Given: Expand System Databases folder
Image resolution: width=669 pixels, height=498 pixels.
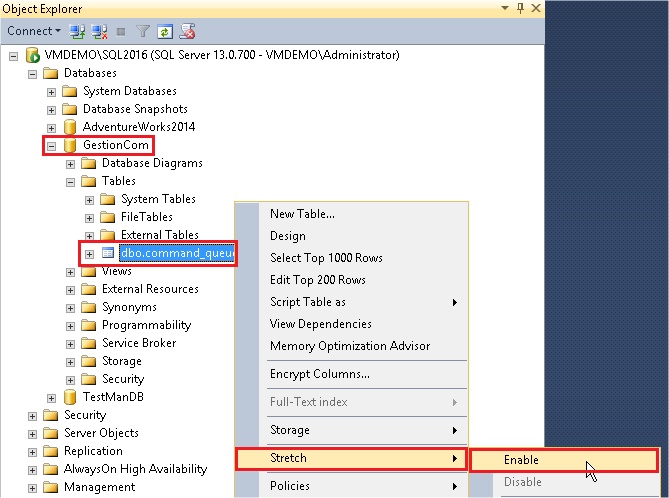Looking at the screenshot, I should (51, 92).
